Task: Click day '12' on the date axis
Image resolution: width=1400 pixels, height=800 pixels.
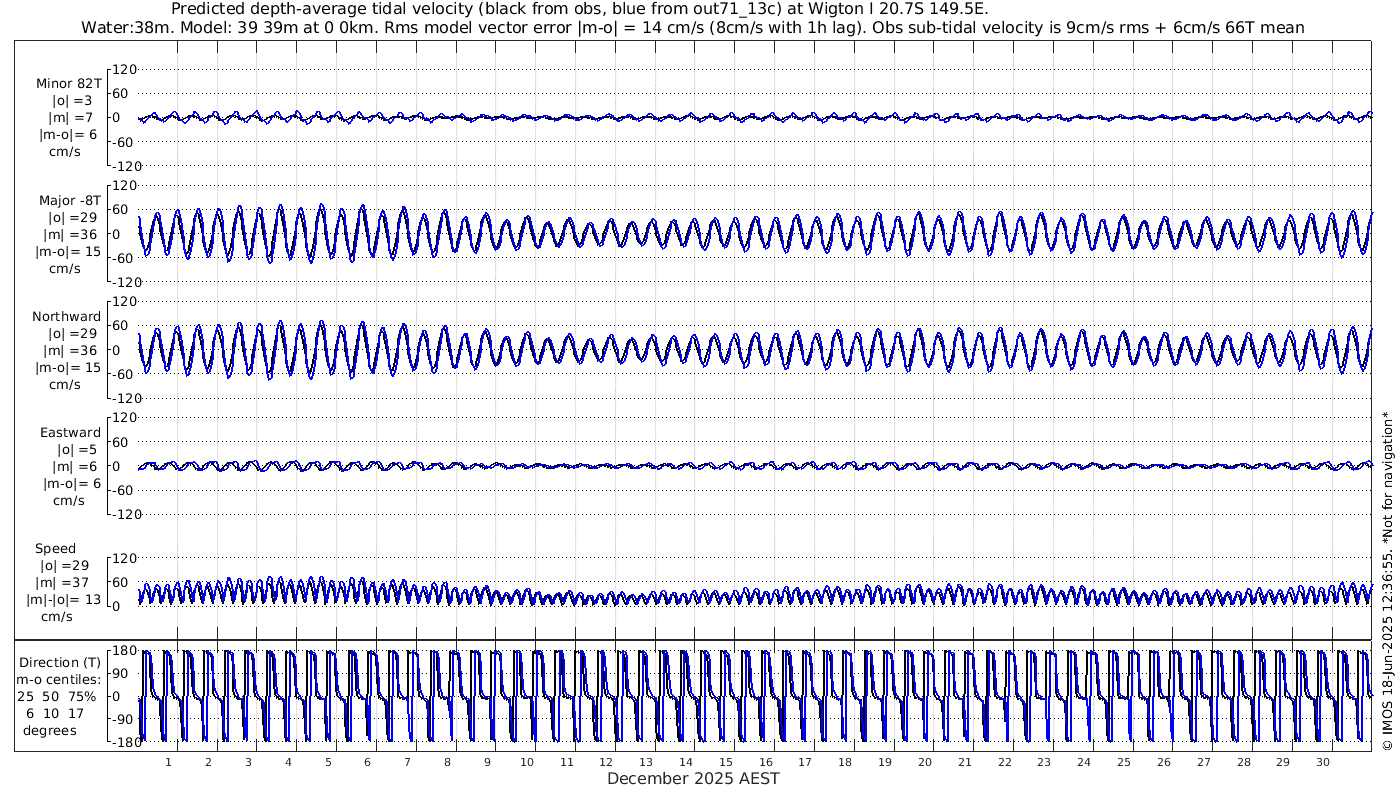Action: pyautogui.click(x=606, y=762)
